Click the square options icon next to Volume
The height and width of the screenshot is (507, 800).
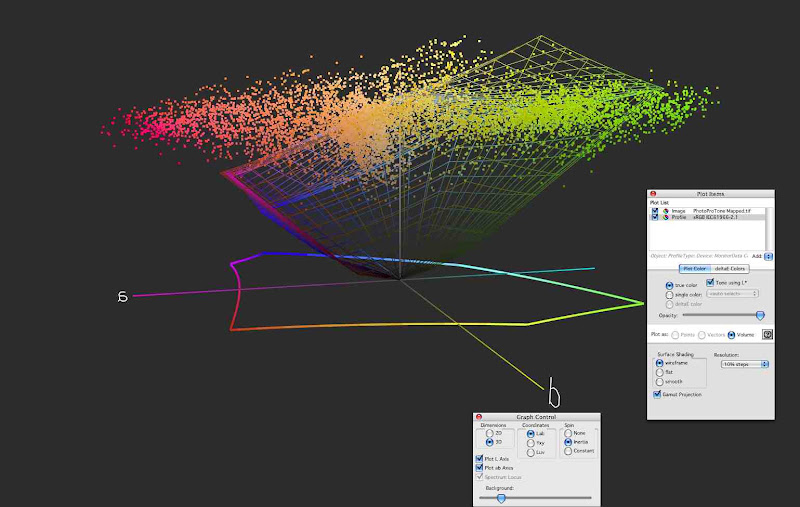767,335
